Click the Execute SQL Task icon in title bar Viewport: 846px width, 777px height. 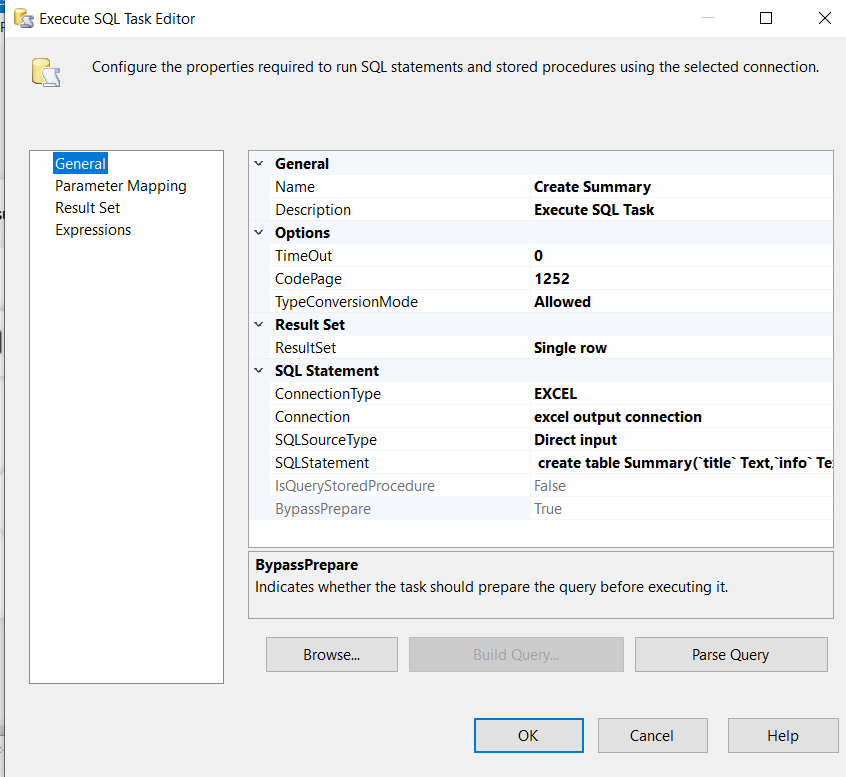pos(22,18)
